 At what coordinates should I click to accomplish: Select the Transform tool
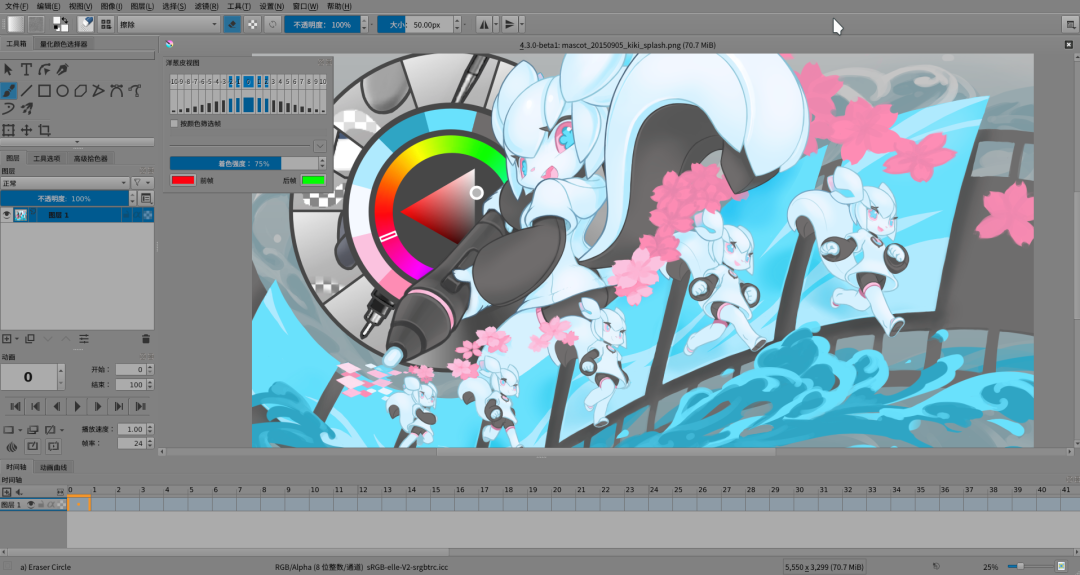(x=8, y=129)
